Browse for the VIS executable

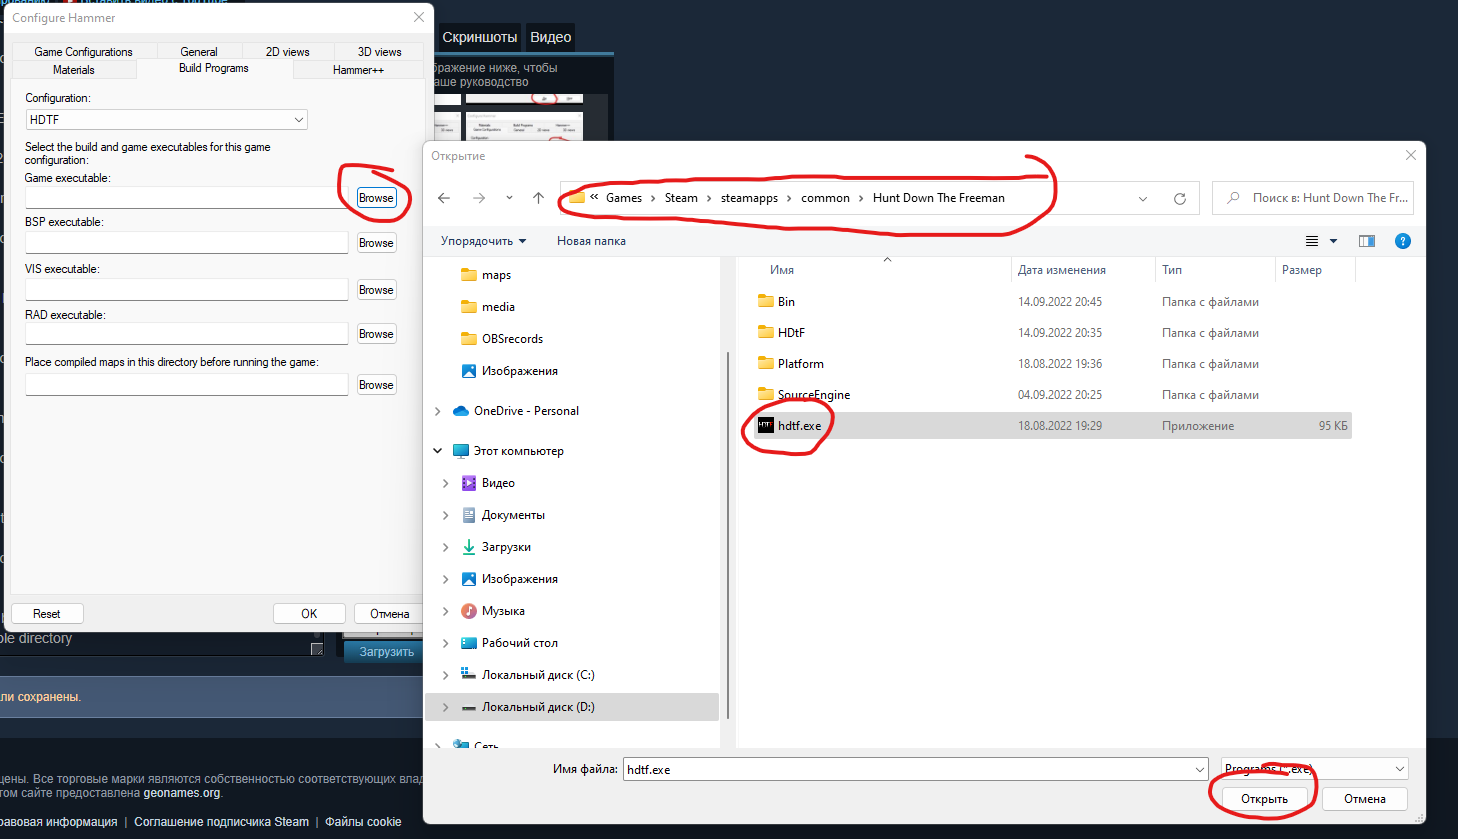click(376, 290)
